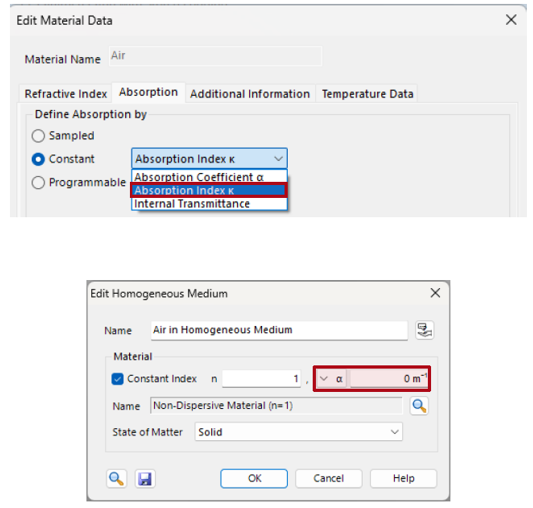Screen dimensions: 533x508
Task: Select the Constant absorption radio button
Action: pos(38,159)
